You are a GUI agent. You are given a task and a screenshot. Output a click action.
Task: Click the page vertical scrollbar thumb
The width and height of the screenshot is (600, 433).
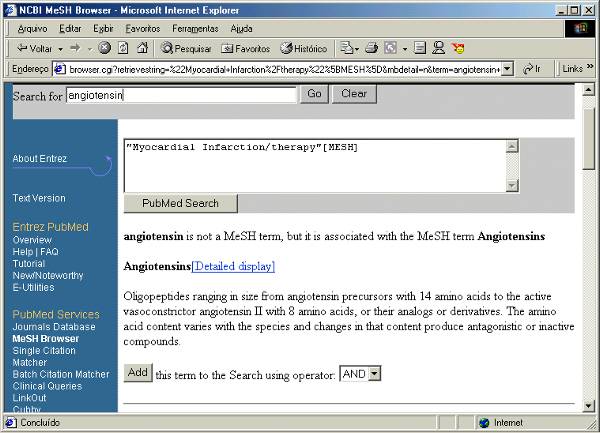[588, 138]
